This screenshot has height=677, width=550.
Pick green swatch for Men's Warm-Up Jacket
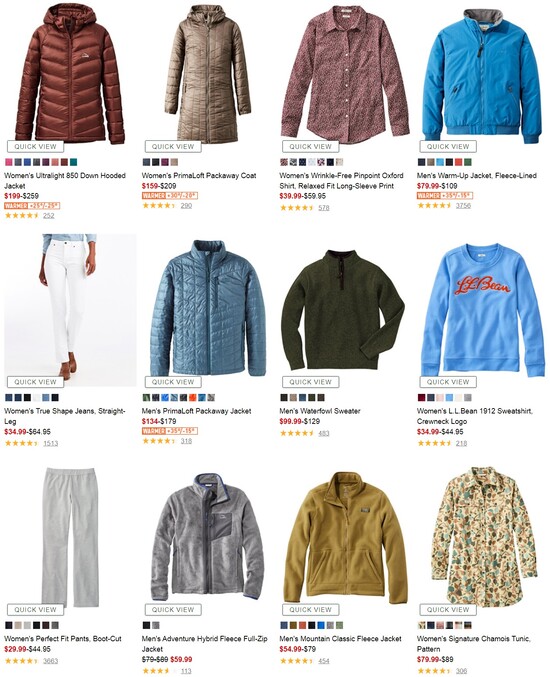pyautogui.click(x=468, y=162)
